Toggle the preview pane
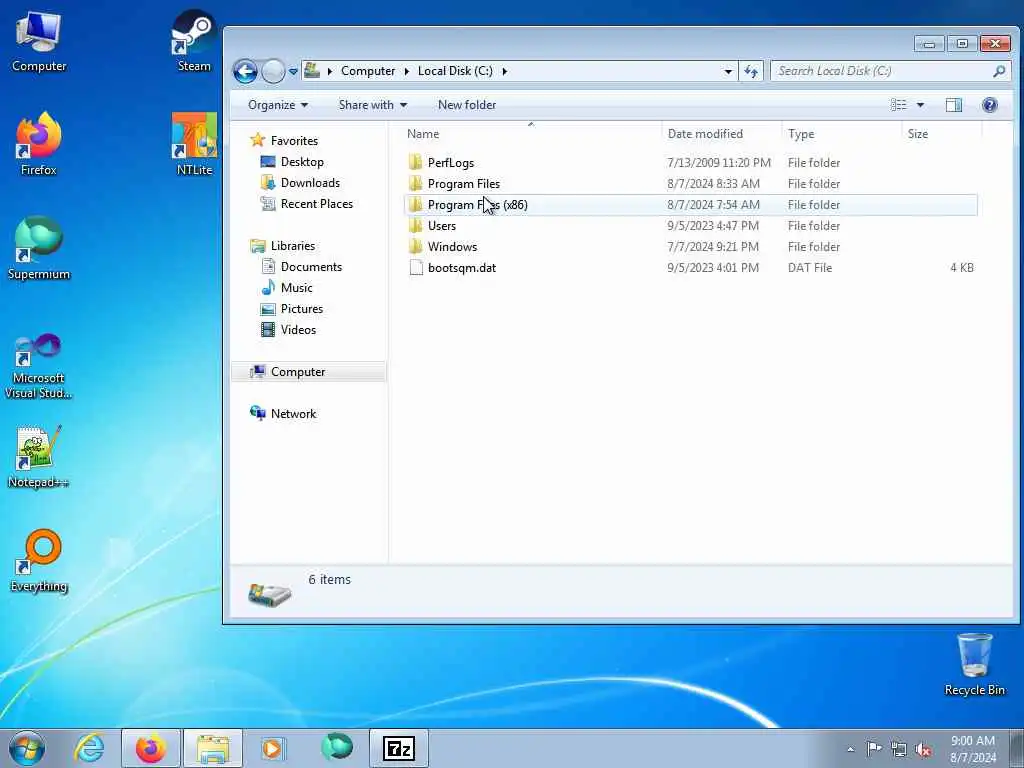 [953, 105]
